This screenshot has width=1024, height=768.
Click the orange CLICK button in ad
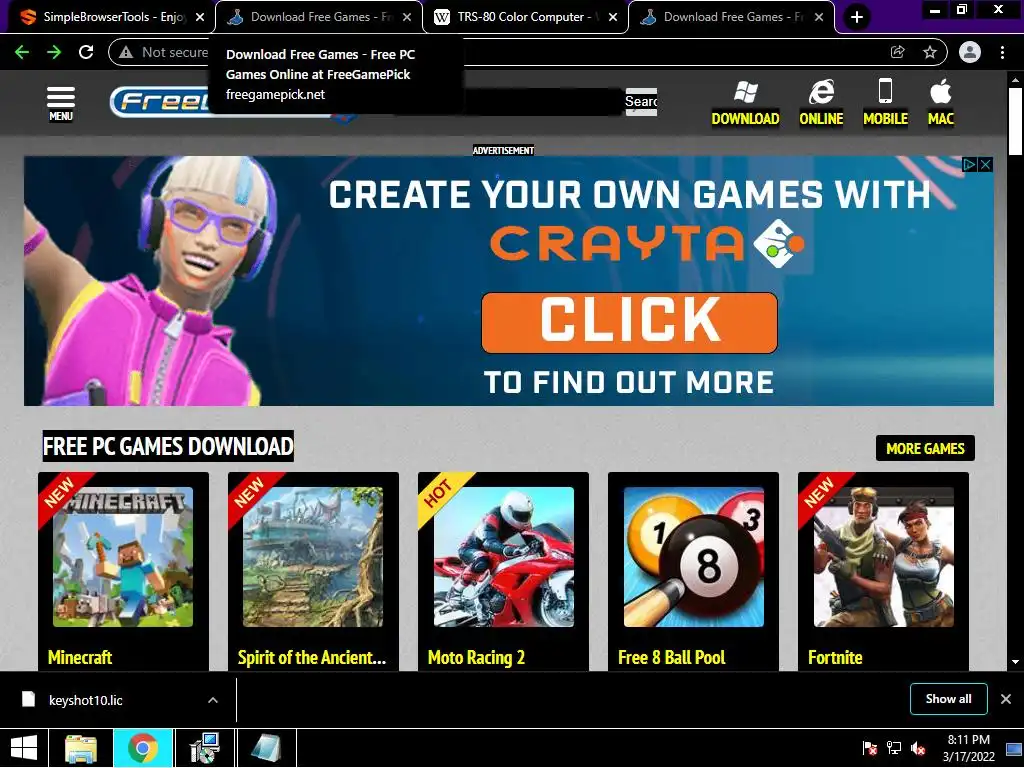coord(630,323)
